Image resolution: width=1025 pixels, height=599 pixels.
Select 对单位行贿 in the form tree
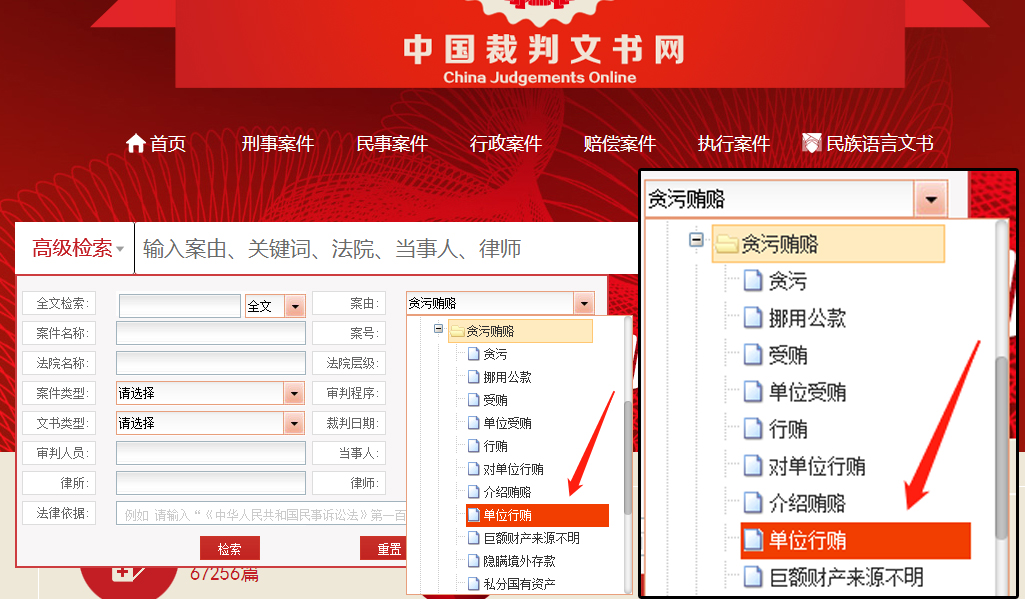coord(513,469)
